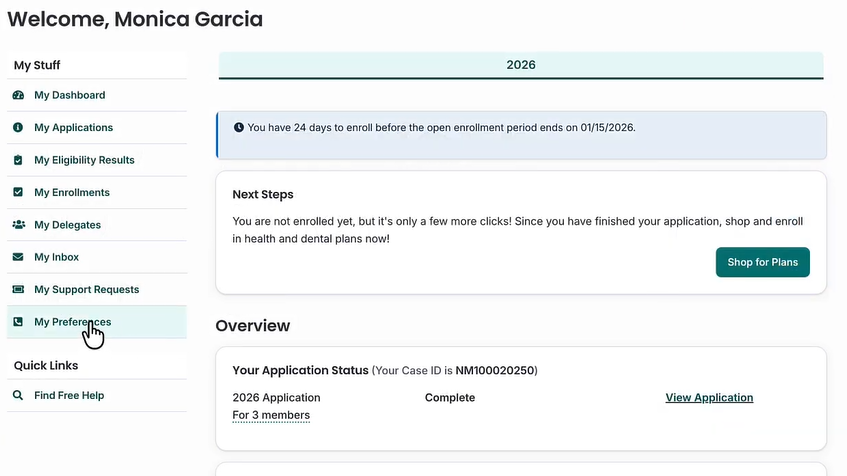Expand the For 3 members details

(271, 415)
